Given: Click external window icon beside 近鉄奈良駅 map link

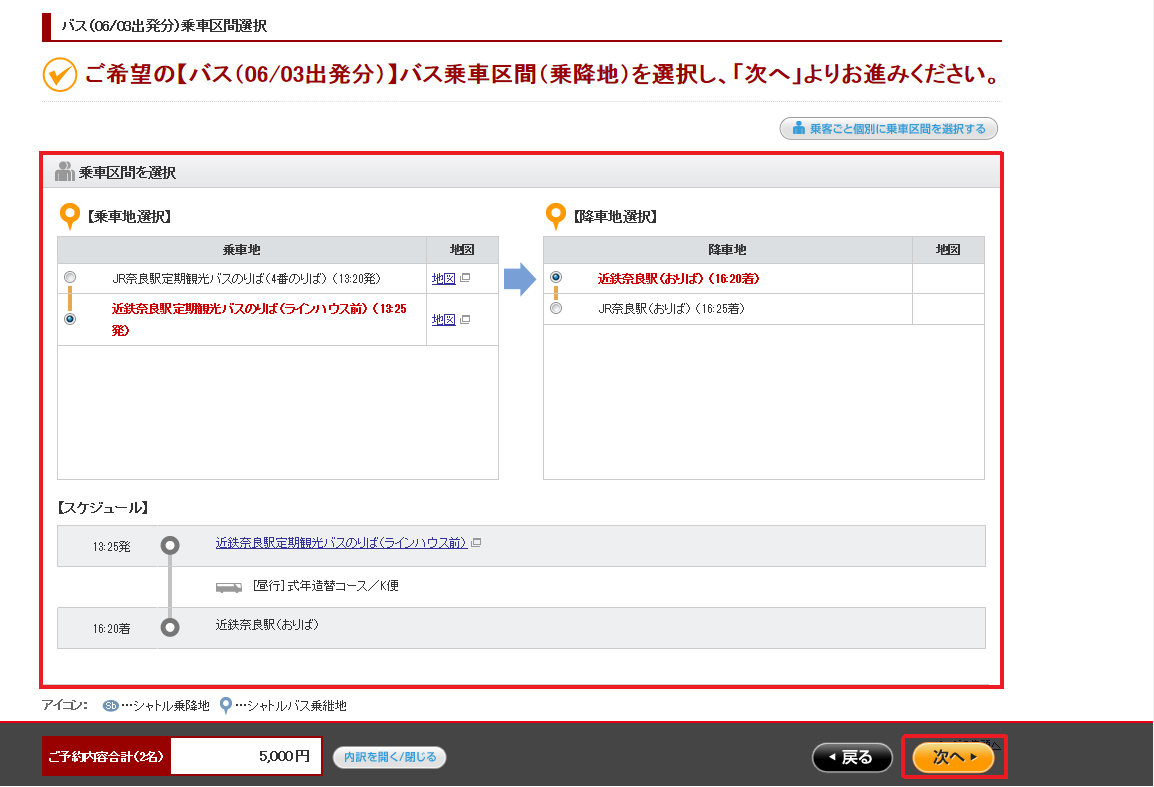Looking at the screenshot, I should tap(465, 320).
